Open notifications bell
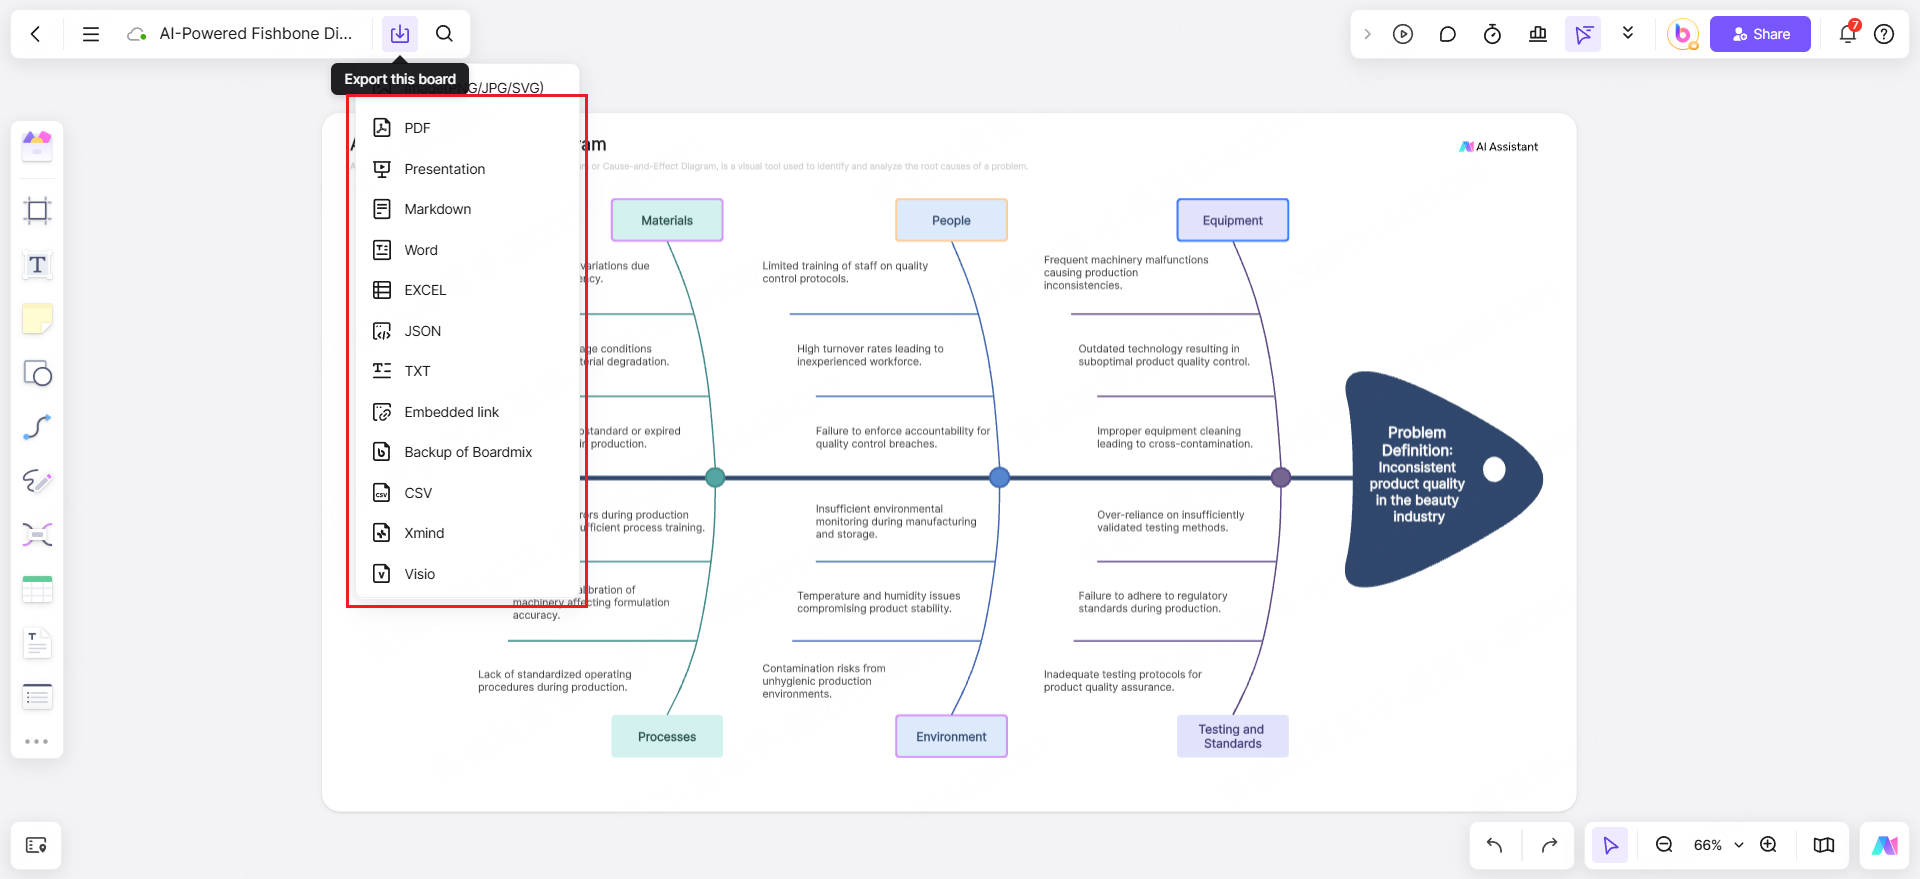Viewport: 1920px width, 879px height. click(x=1848, y=33)
